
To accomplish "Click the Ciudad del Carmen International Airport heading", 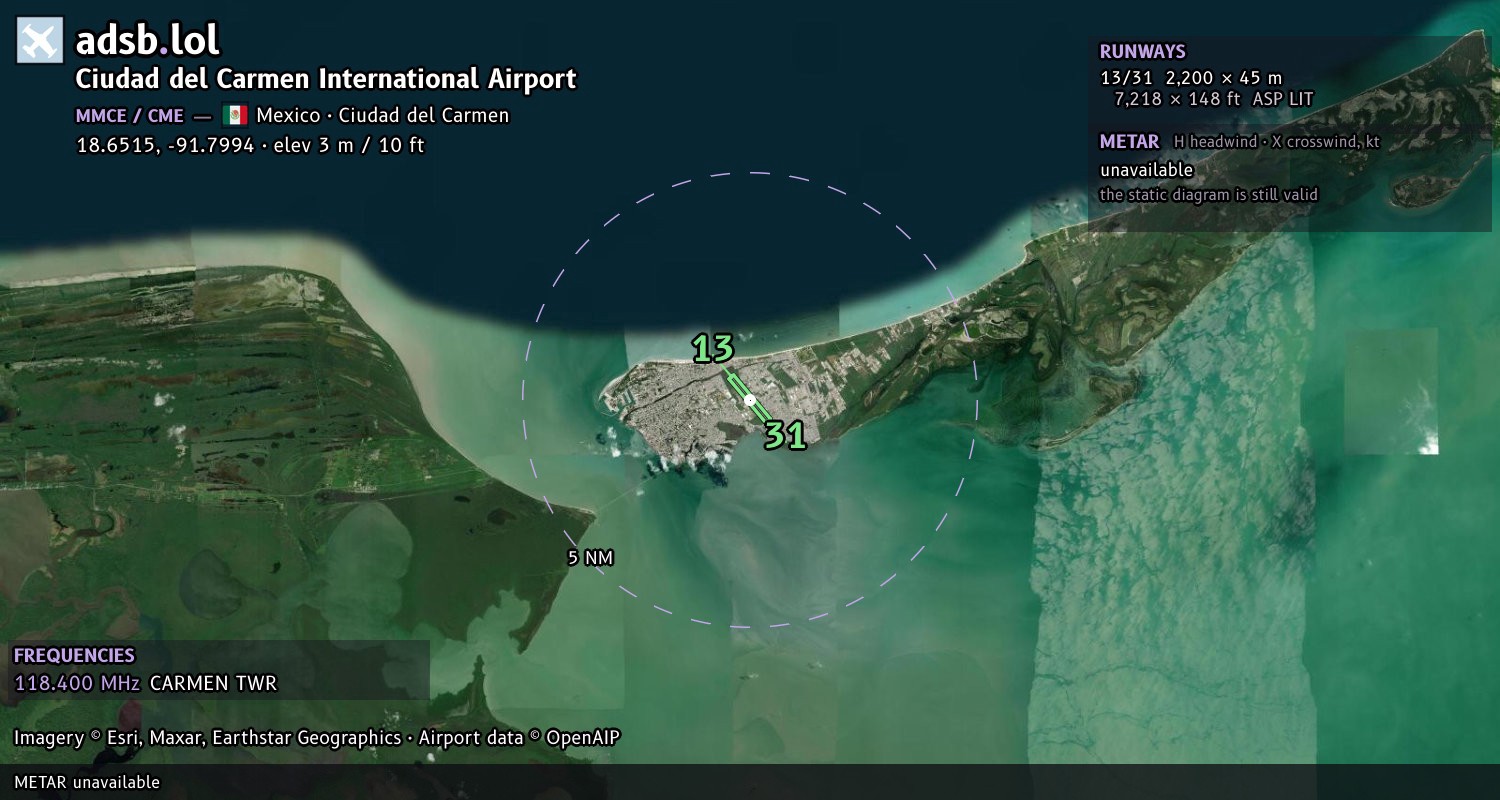I will (x=326, y=79).
